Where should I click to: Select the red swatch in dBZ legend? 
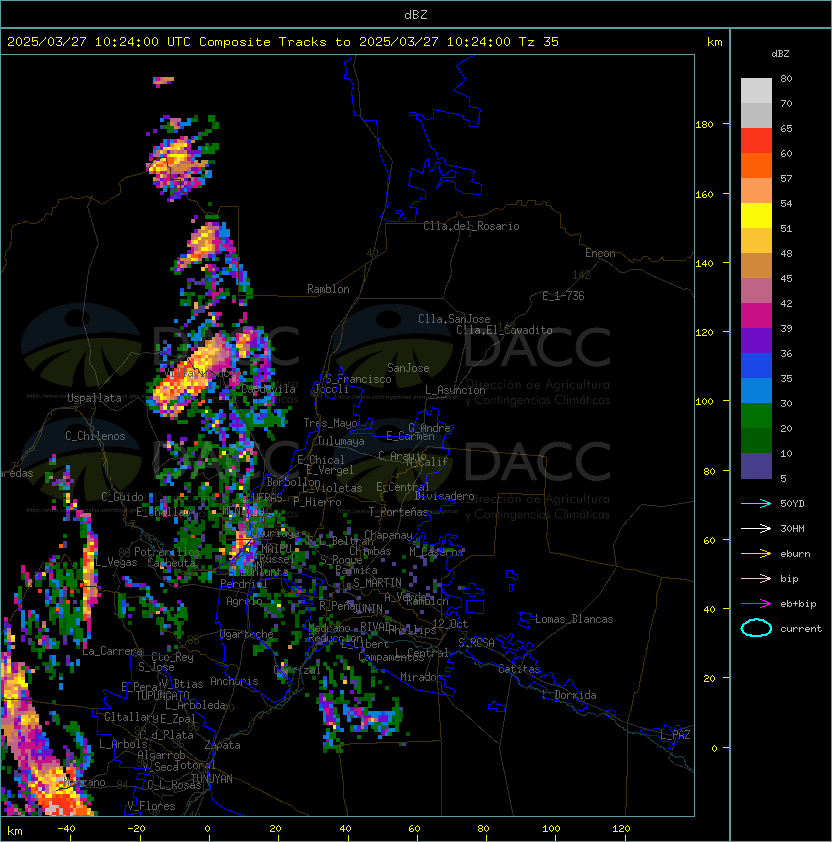pos(756,141)
